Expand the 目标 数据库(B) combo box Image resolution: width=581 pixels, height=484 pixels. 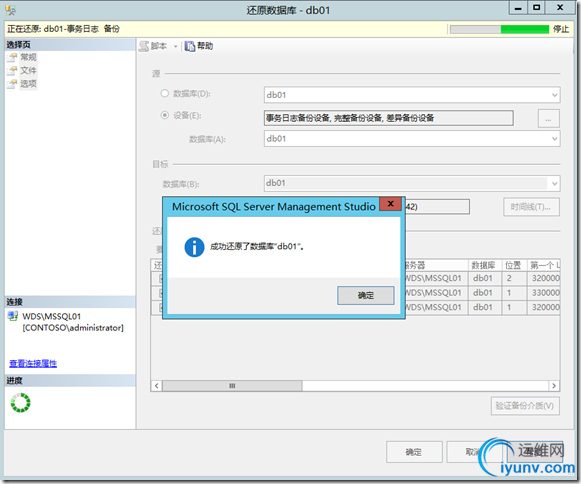tap(554, 183)
